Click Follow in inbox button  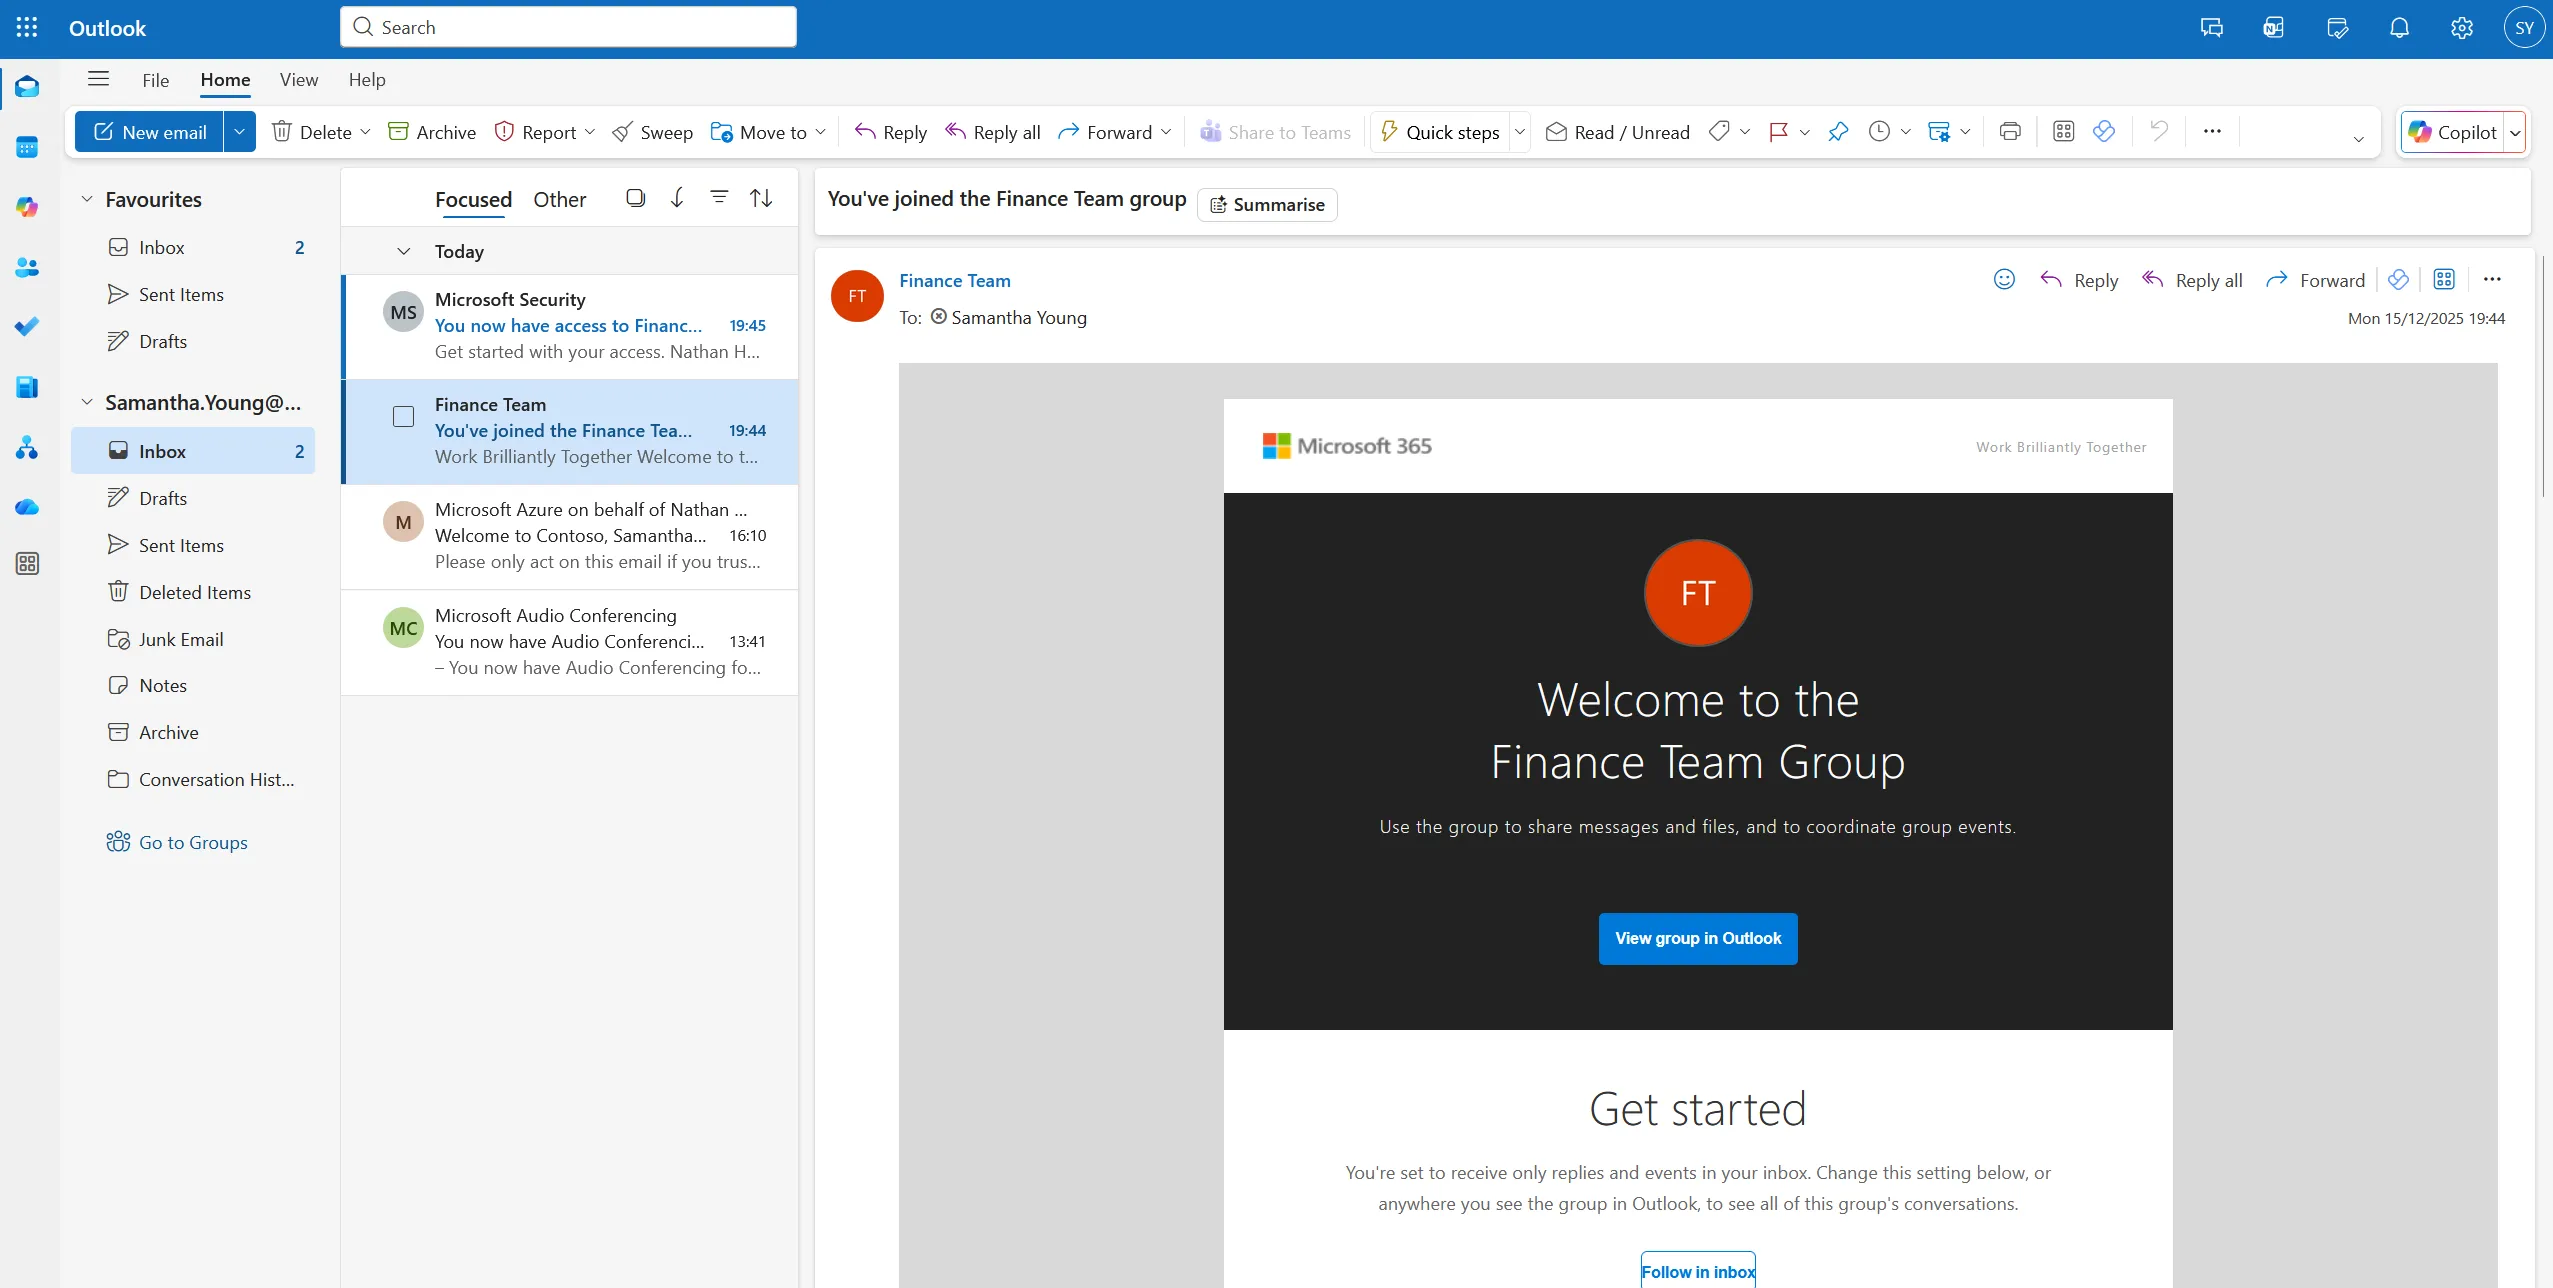[1698, 1271]
